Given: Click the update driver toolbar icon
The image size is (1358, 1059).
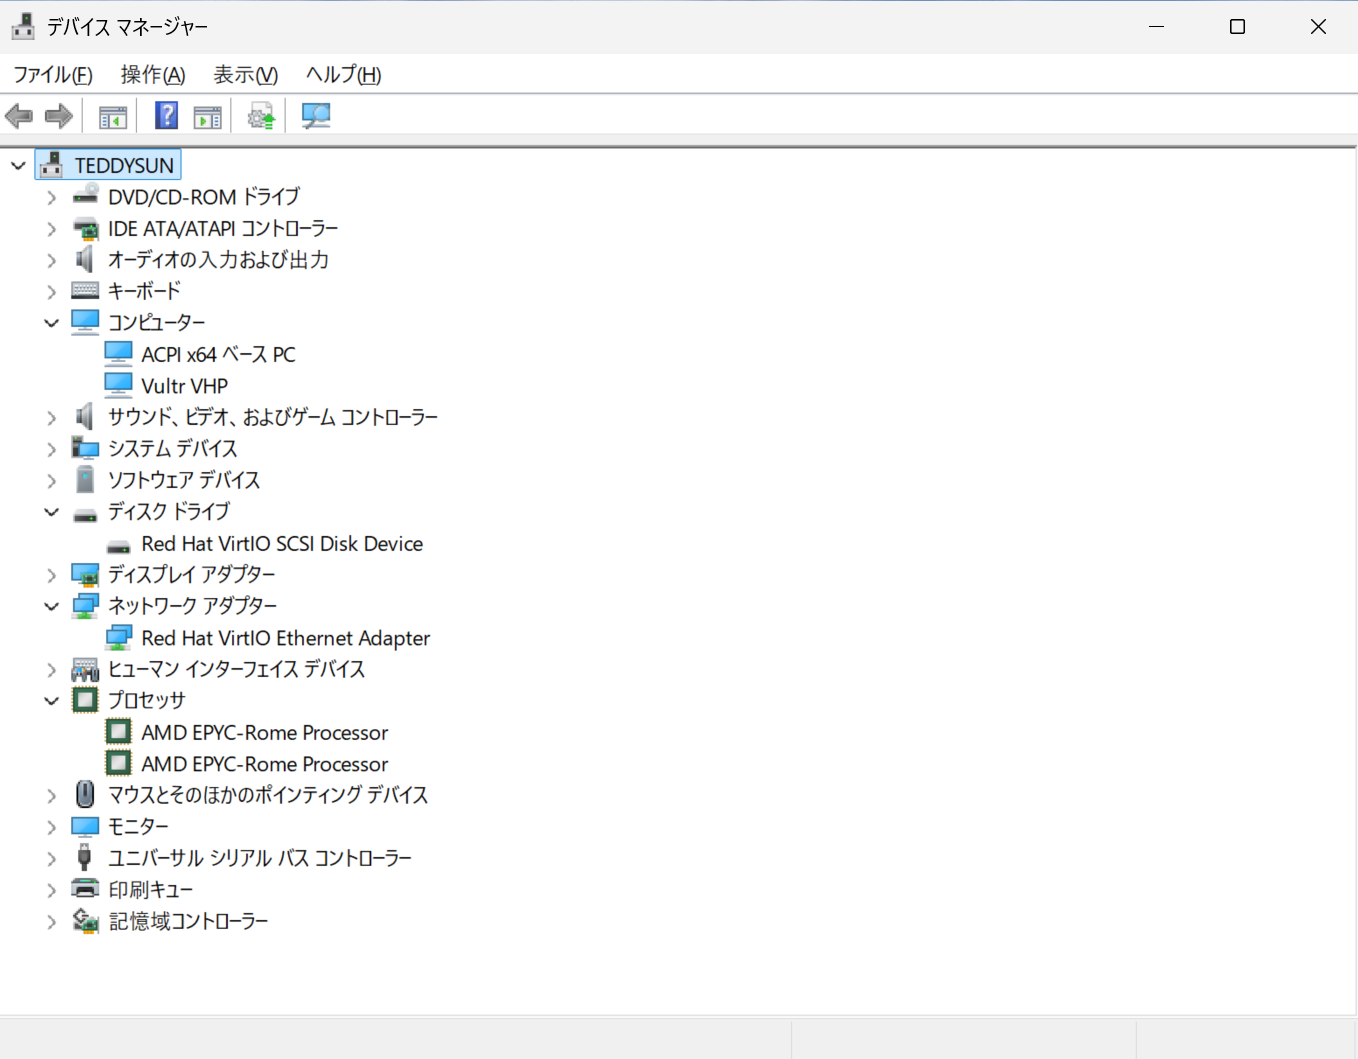Looking at the screenshot, I should (261, 117).
